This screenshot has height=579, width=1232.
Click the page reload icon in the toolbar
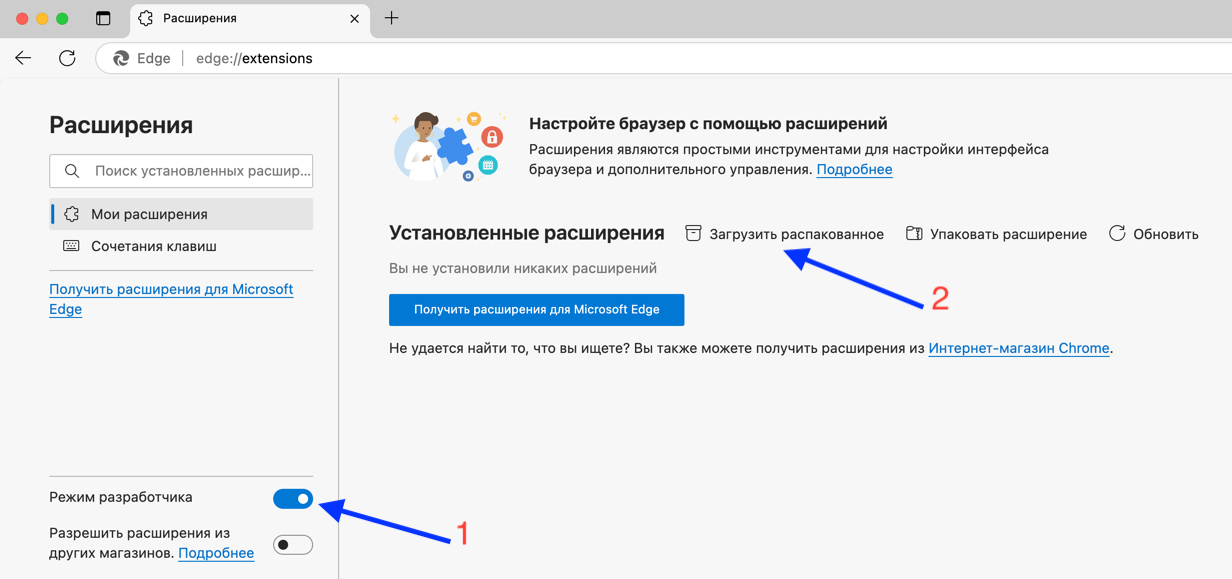tap(67, 57)
